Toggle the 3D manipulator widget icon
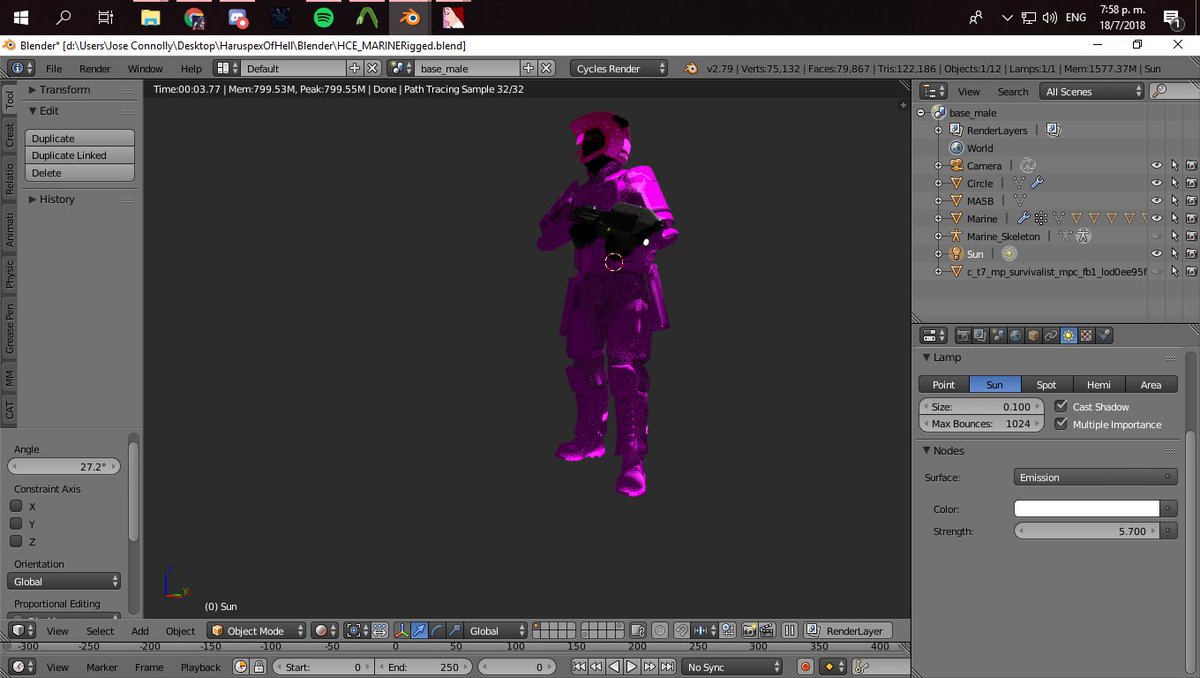The image size is (1200, 678). [402, 631]
